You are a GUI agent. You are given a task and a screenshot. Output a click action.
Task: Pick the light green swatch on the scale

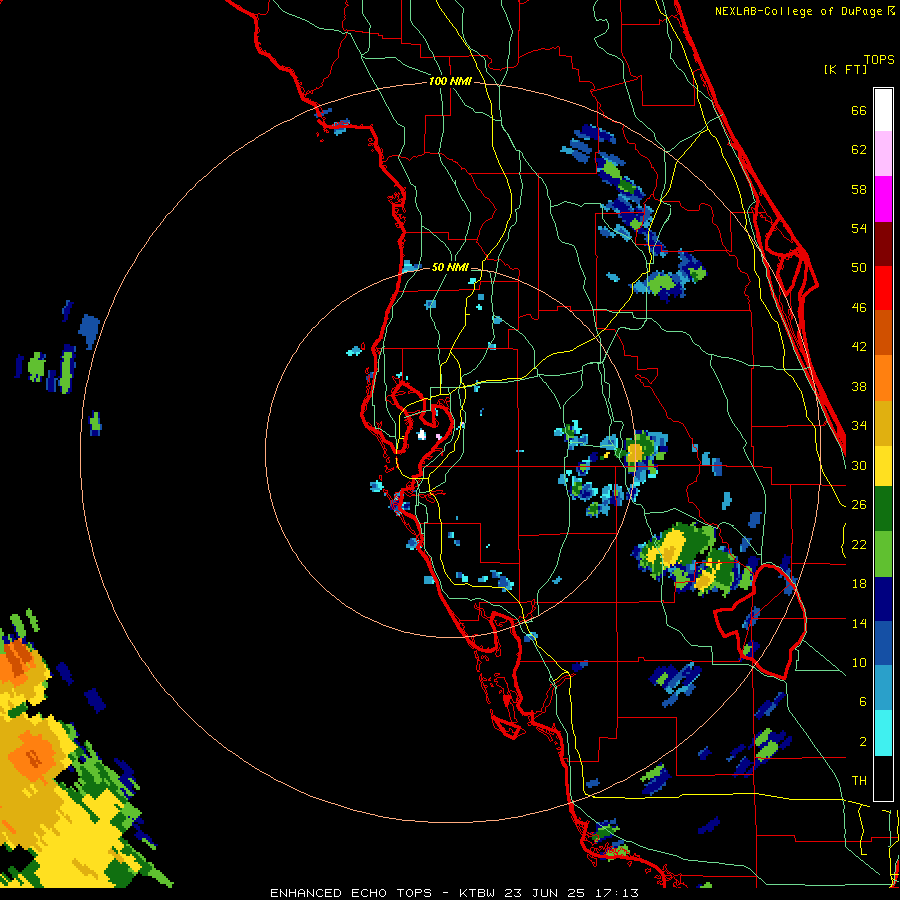tap(883, 554)
